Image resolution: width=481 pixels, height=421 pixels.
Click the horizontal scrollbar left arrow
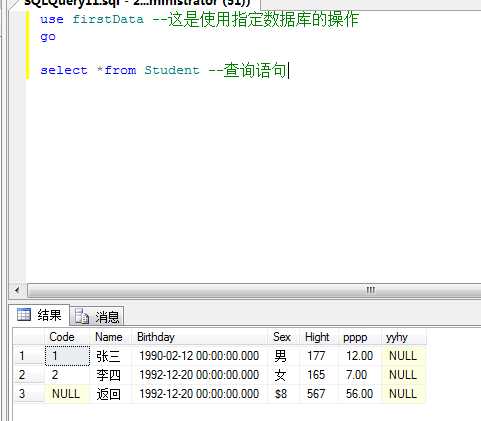17,290
